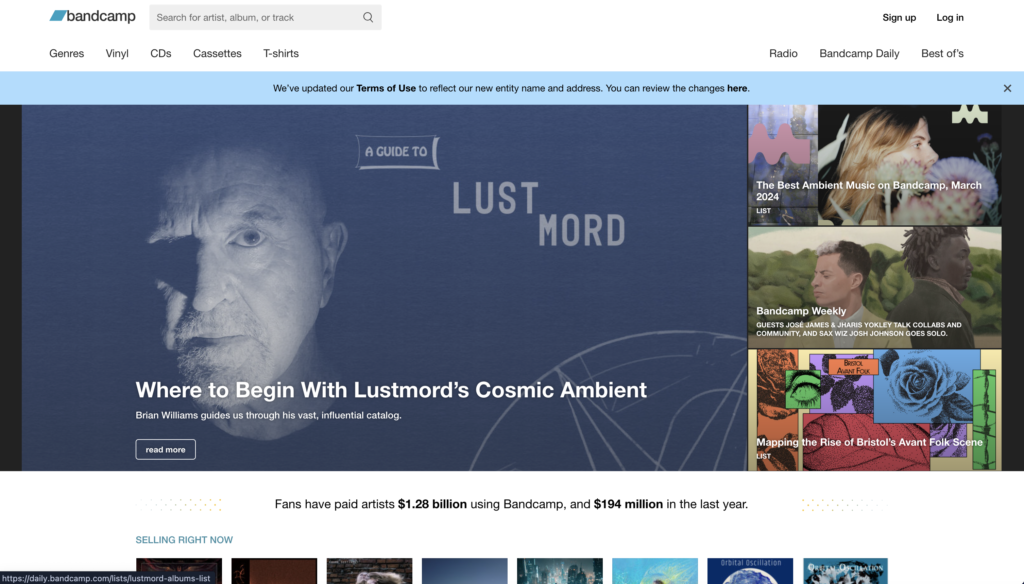Image resolution: width=1024 pixels, height=584 pixels.
Task: Click the search magnifier icon
Action: [368, 18]
